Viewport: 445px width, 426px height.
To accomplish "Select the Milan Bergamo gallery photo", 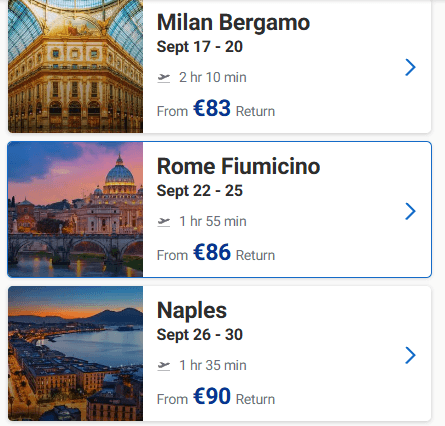I will 75,66.
